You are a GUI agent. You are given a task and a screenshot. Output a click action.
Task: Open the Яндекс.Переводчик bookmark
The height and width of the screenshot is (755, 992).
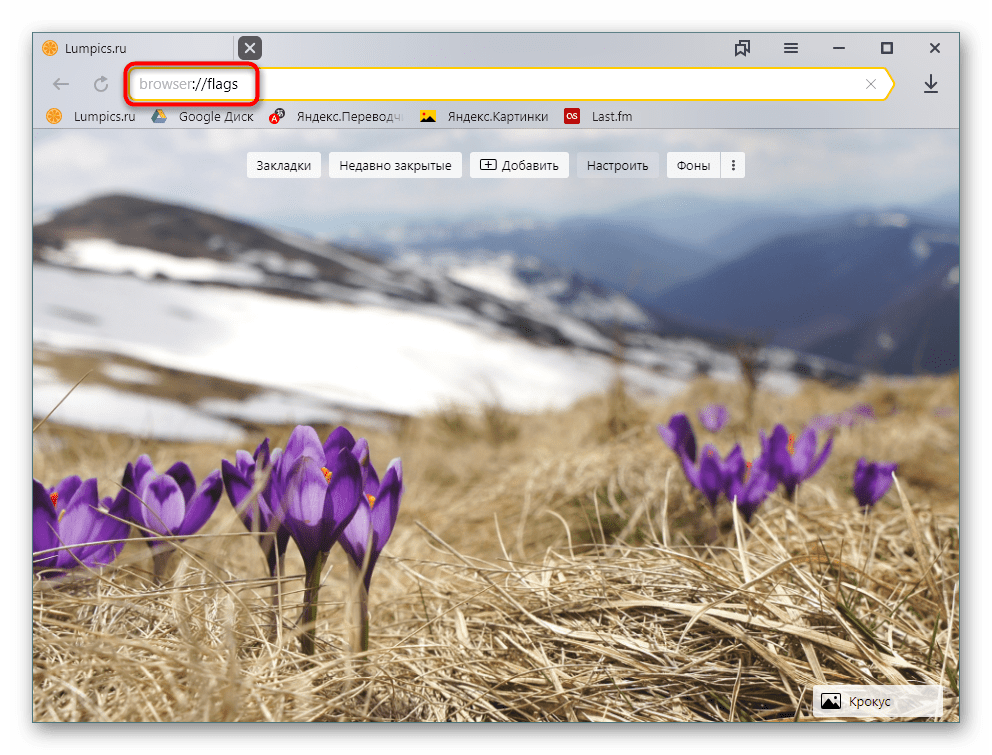[336, 116]
